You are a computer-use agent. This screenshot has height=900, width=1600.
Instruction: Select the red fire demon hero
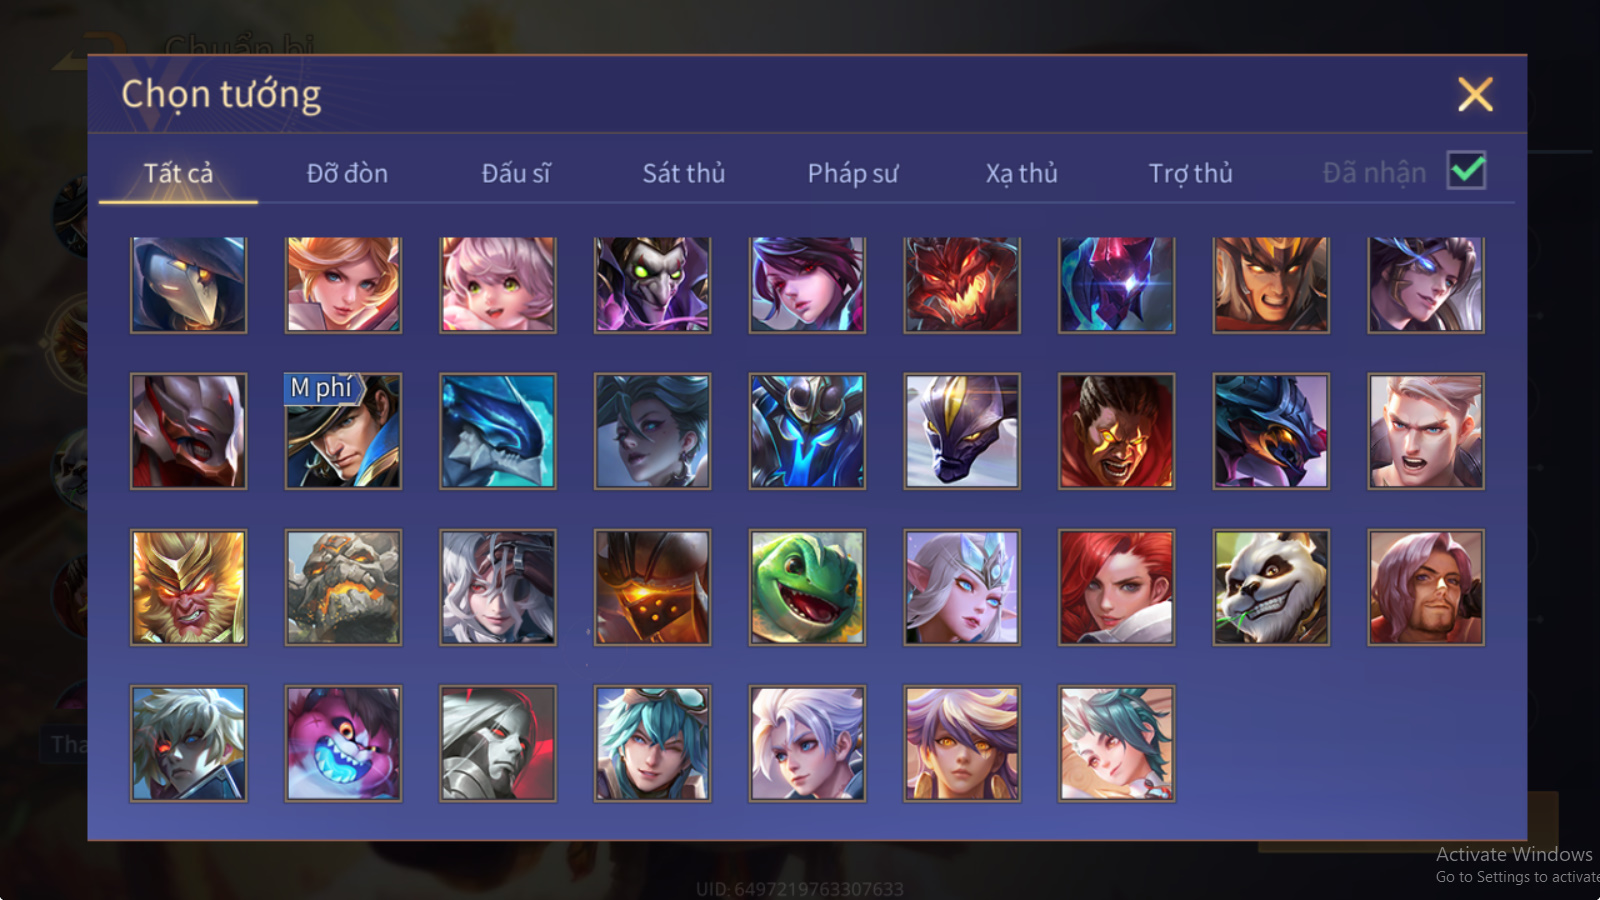coord(962,285)
